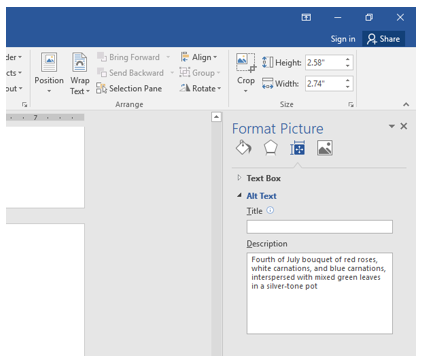Open Fill & Line tab in Format Picture
425x363 pixels.
click(244, 148)
